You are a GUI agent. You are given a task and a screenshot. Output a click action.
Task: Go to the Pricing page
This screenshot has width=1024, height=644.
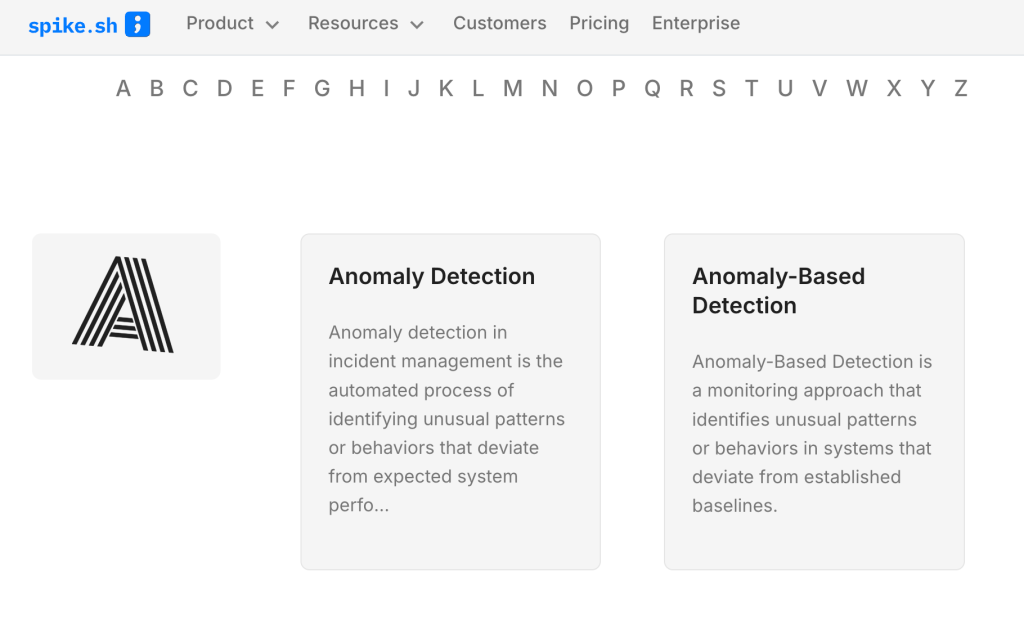599,23
